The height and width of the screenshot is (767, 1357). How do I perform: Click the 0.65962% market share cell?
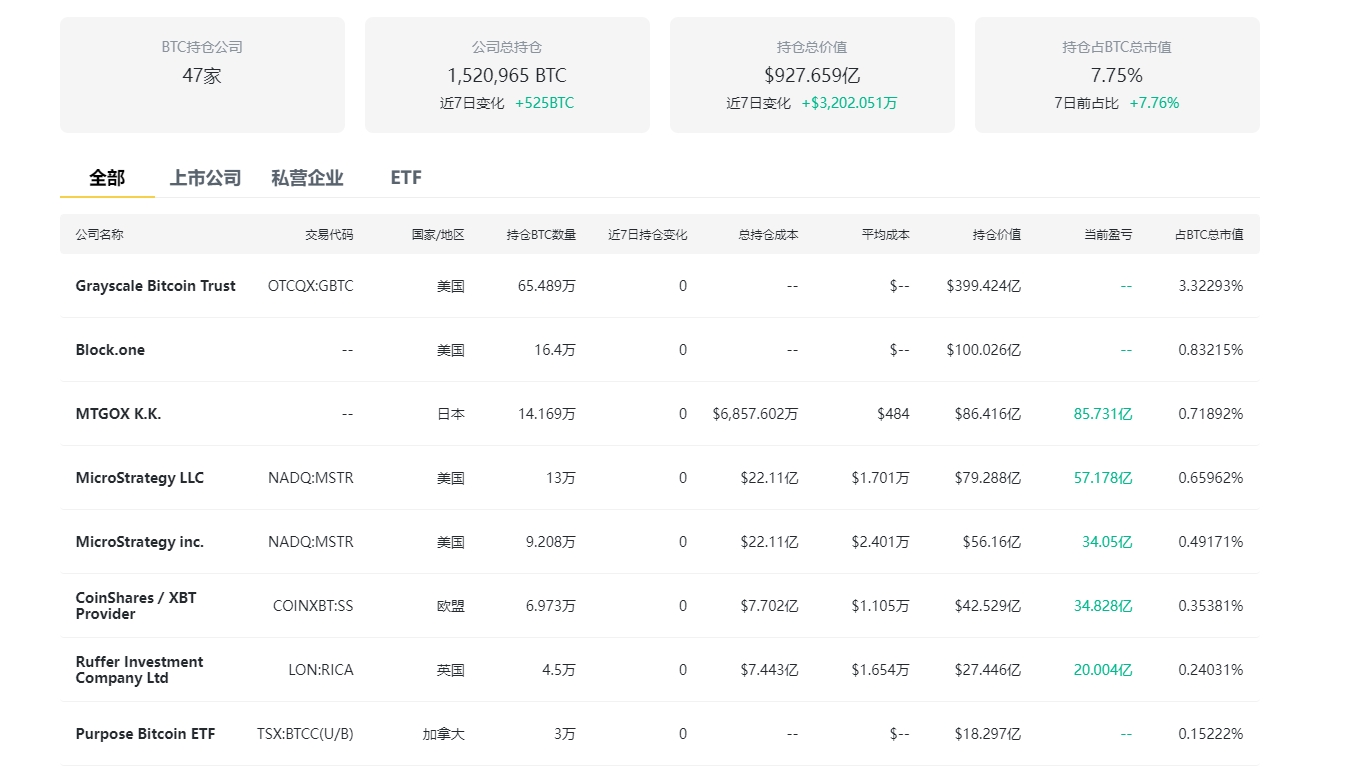pyautogui.click(x=1211, y=478)
